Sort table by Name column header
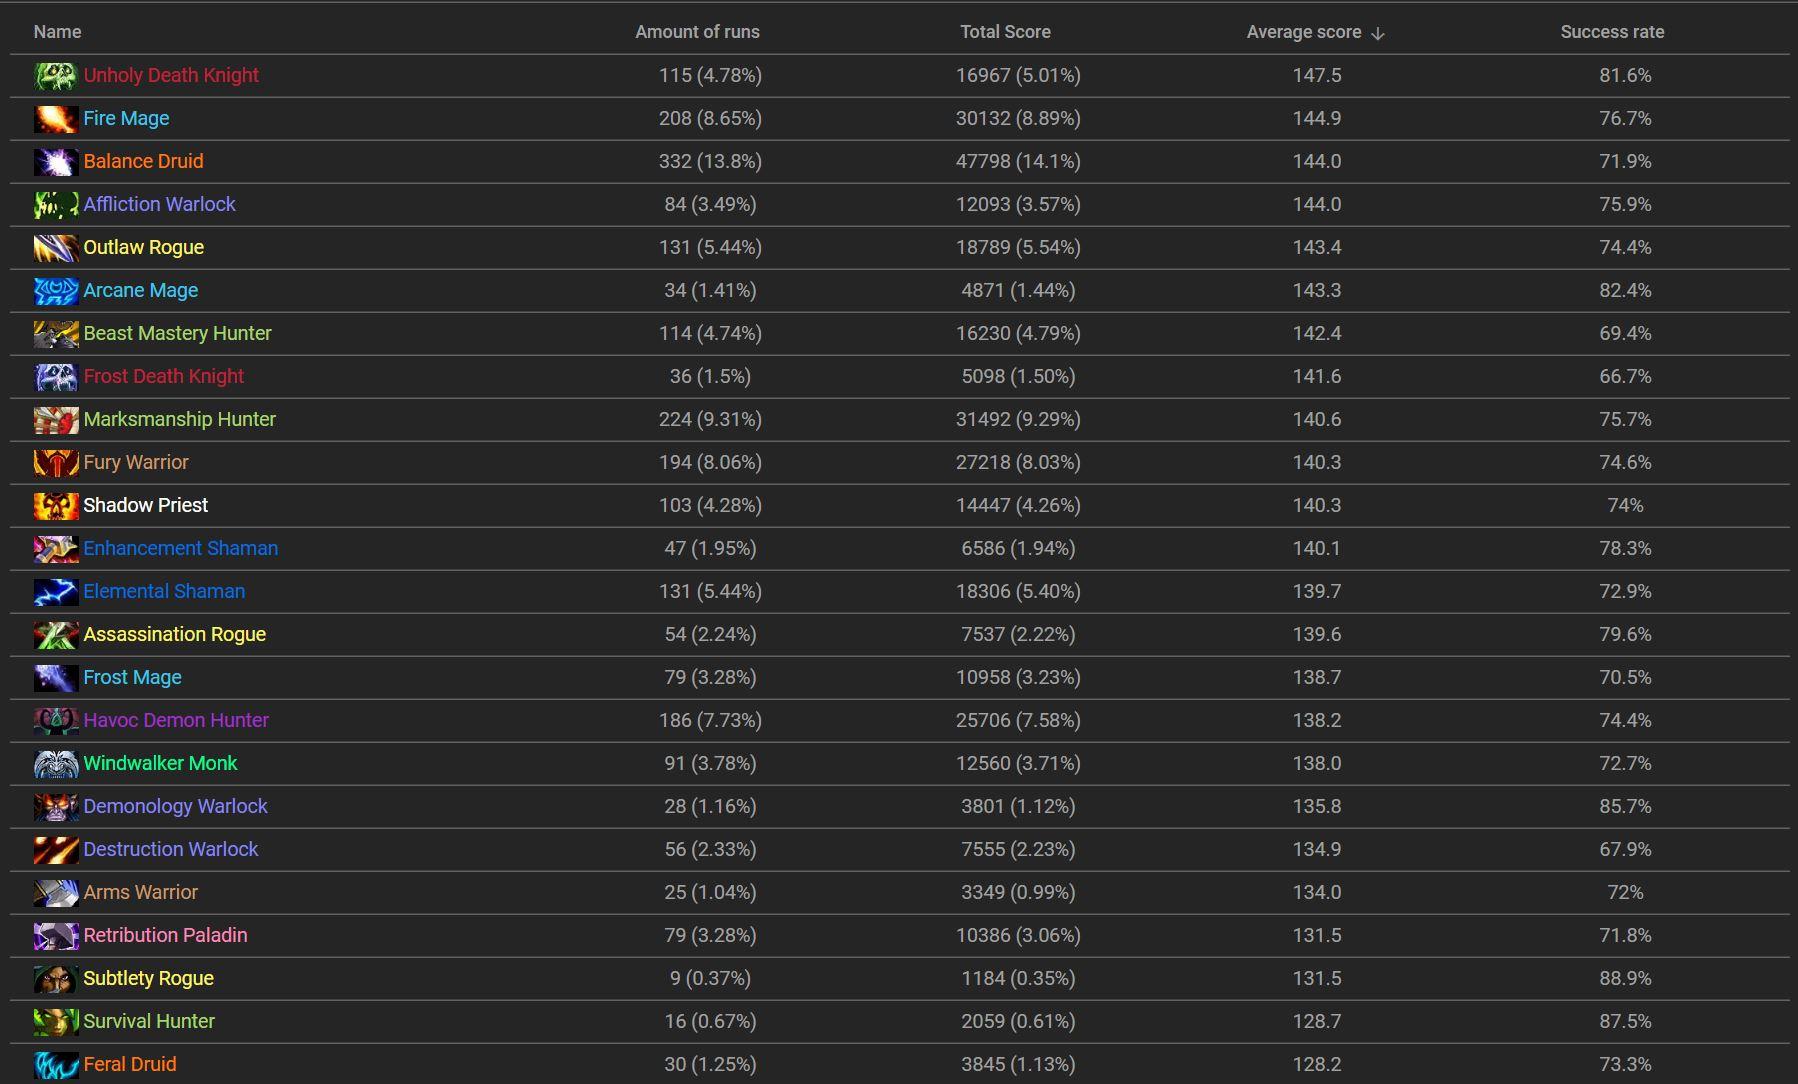The width and height of the screenshot is (1798, 1084). [57, 32]
